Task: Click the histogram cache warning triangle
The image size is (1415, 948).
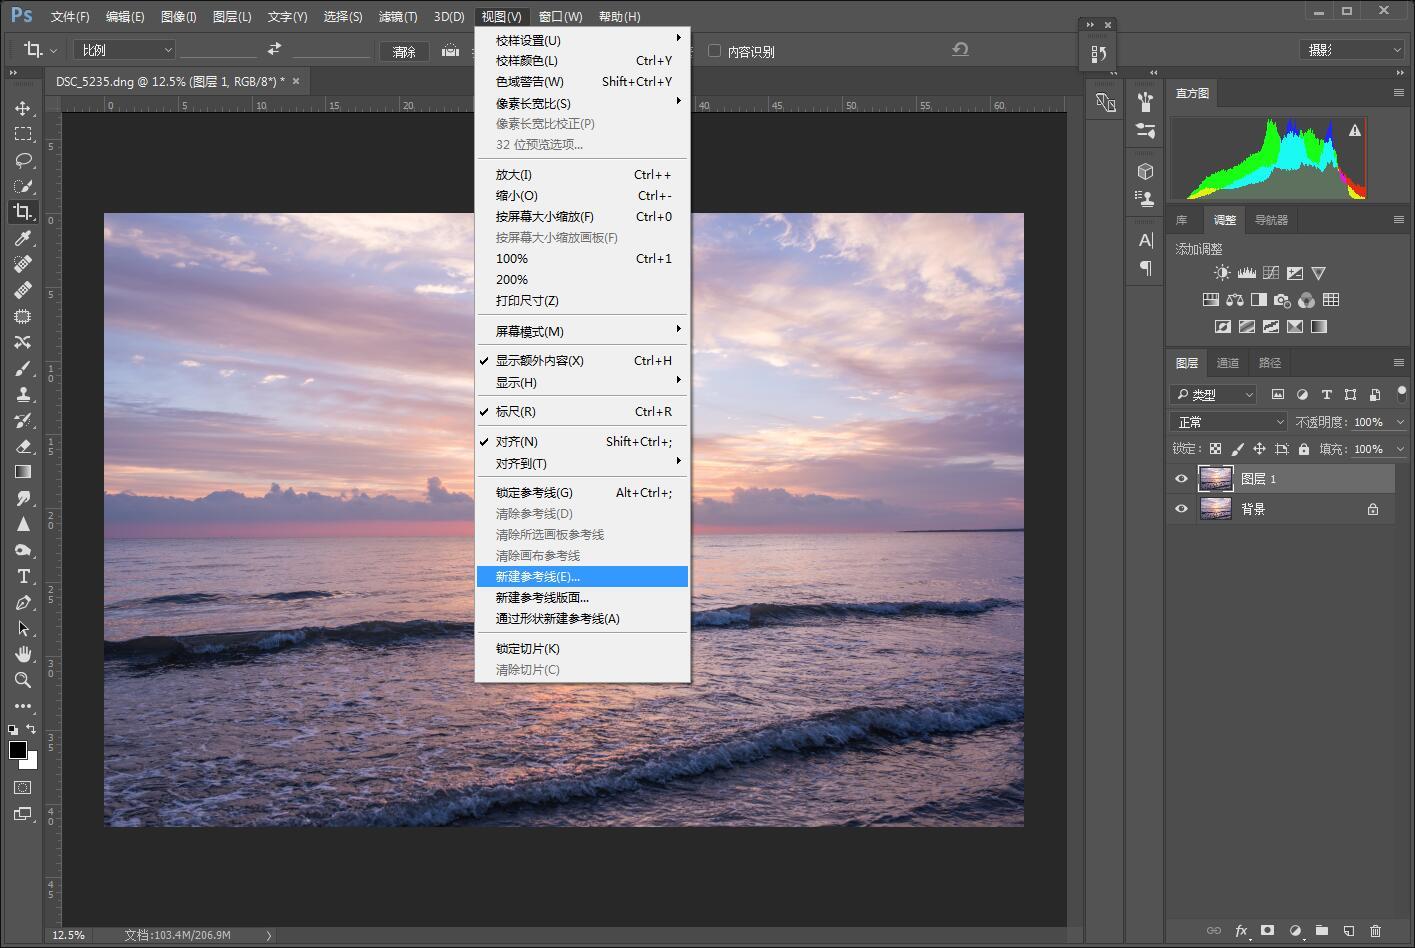Action: point(1355,130)
